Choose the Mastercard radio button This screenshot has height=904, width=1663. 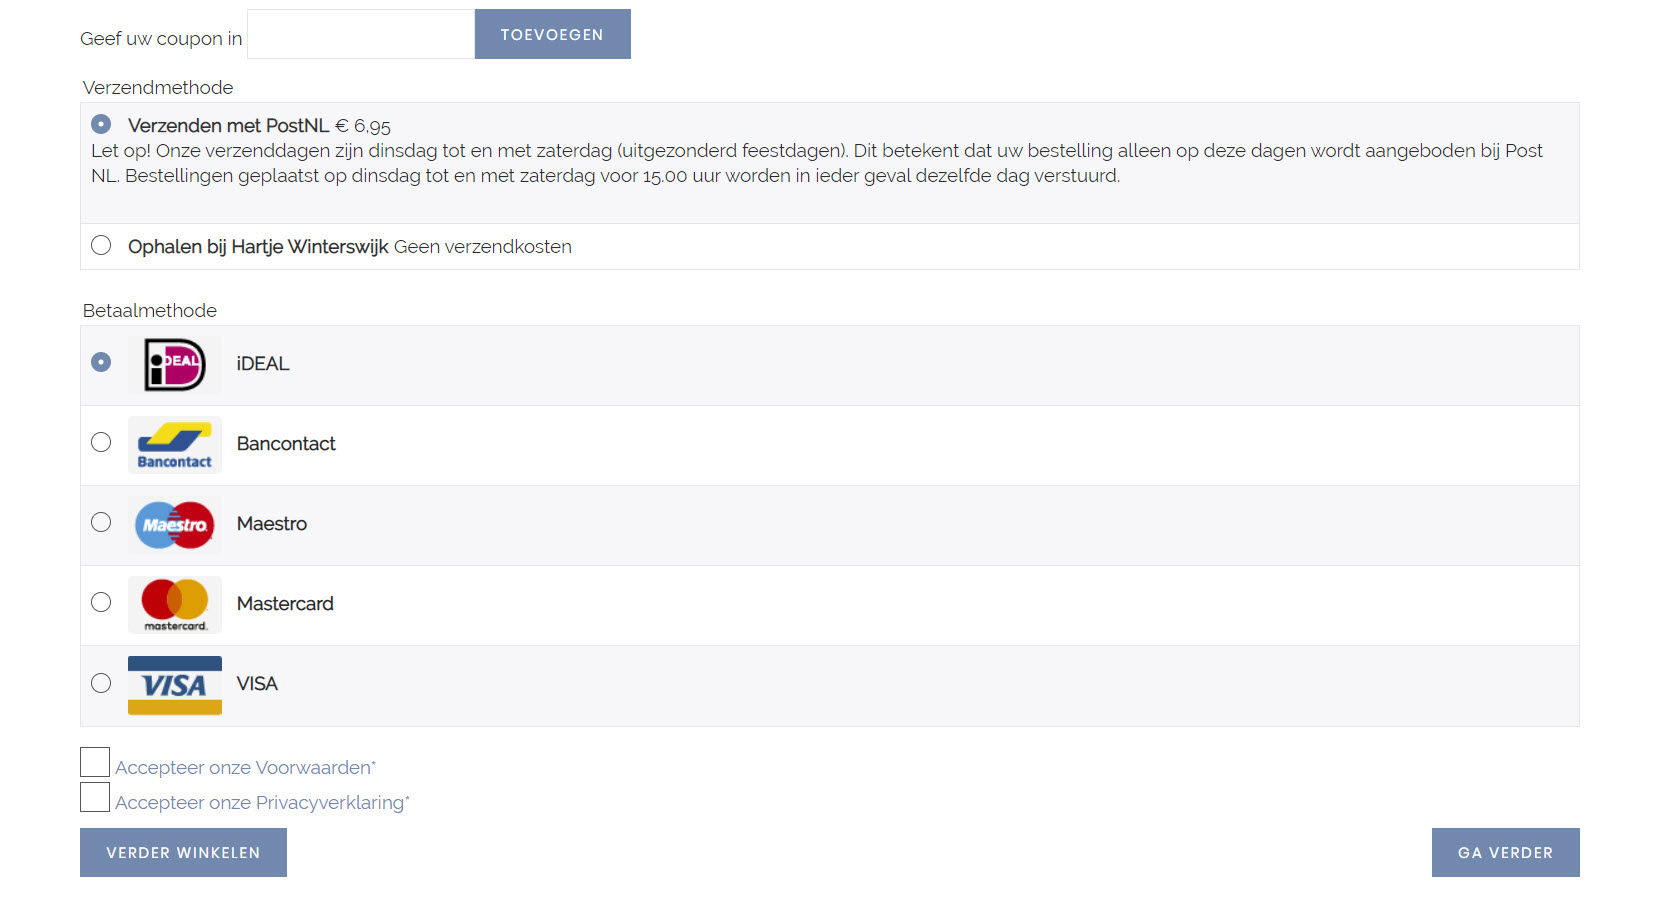[x=101, y=602]
